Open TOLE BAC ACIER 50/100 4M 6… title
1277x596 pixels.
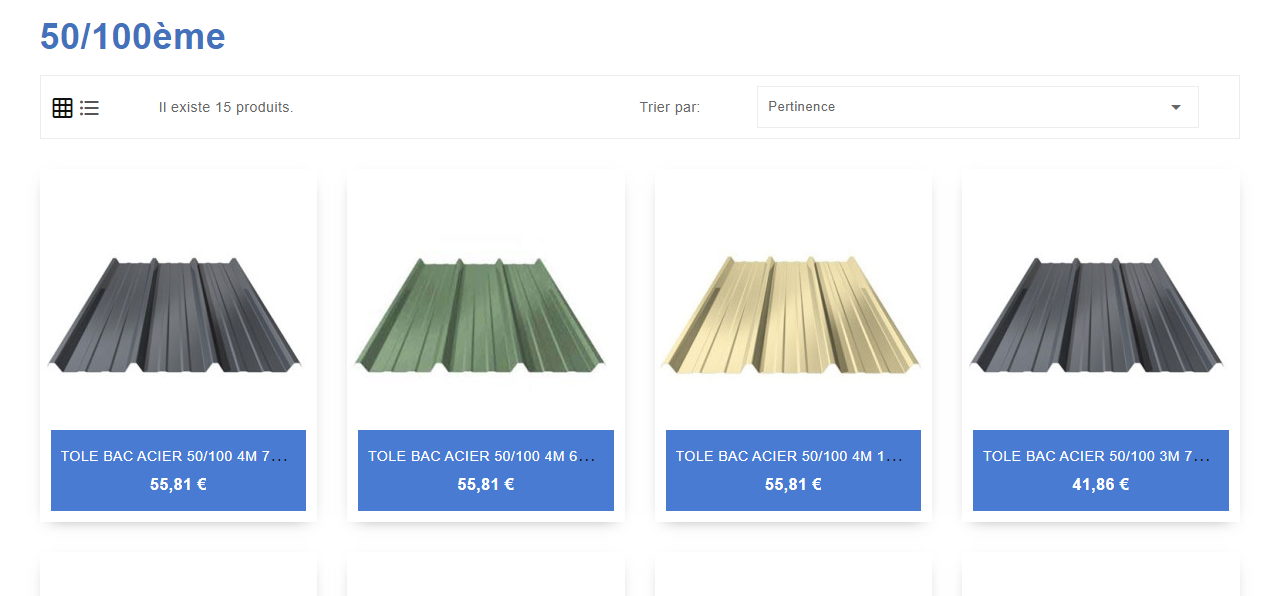(x=481, y=456)
